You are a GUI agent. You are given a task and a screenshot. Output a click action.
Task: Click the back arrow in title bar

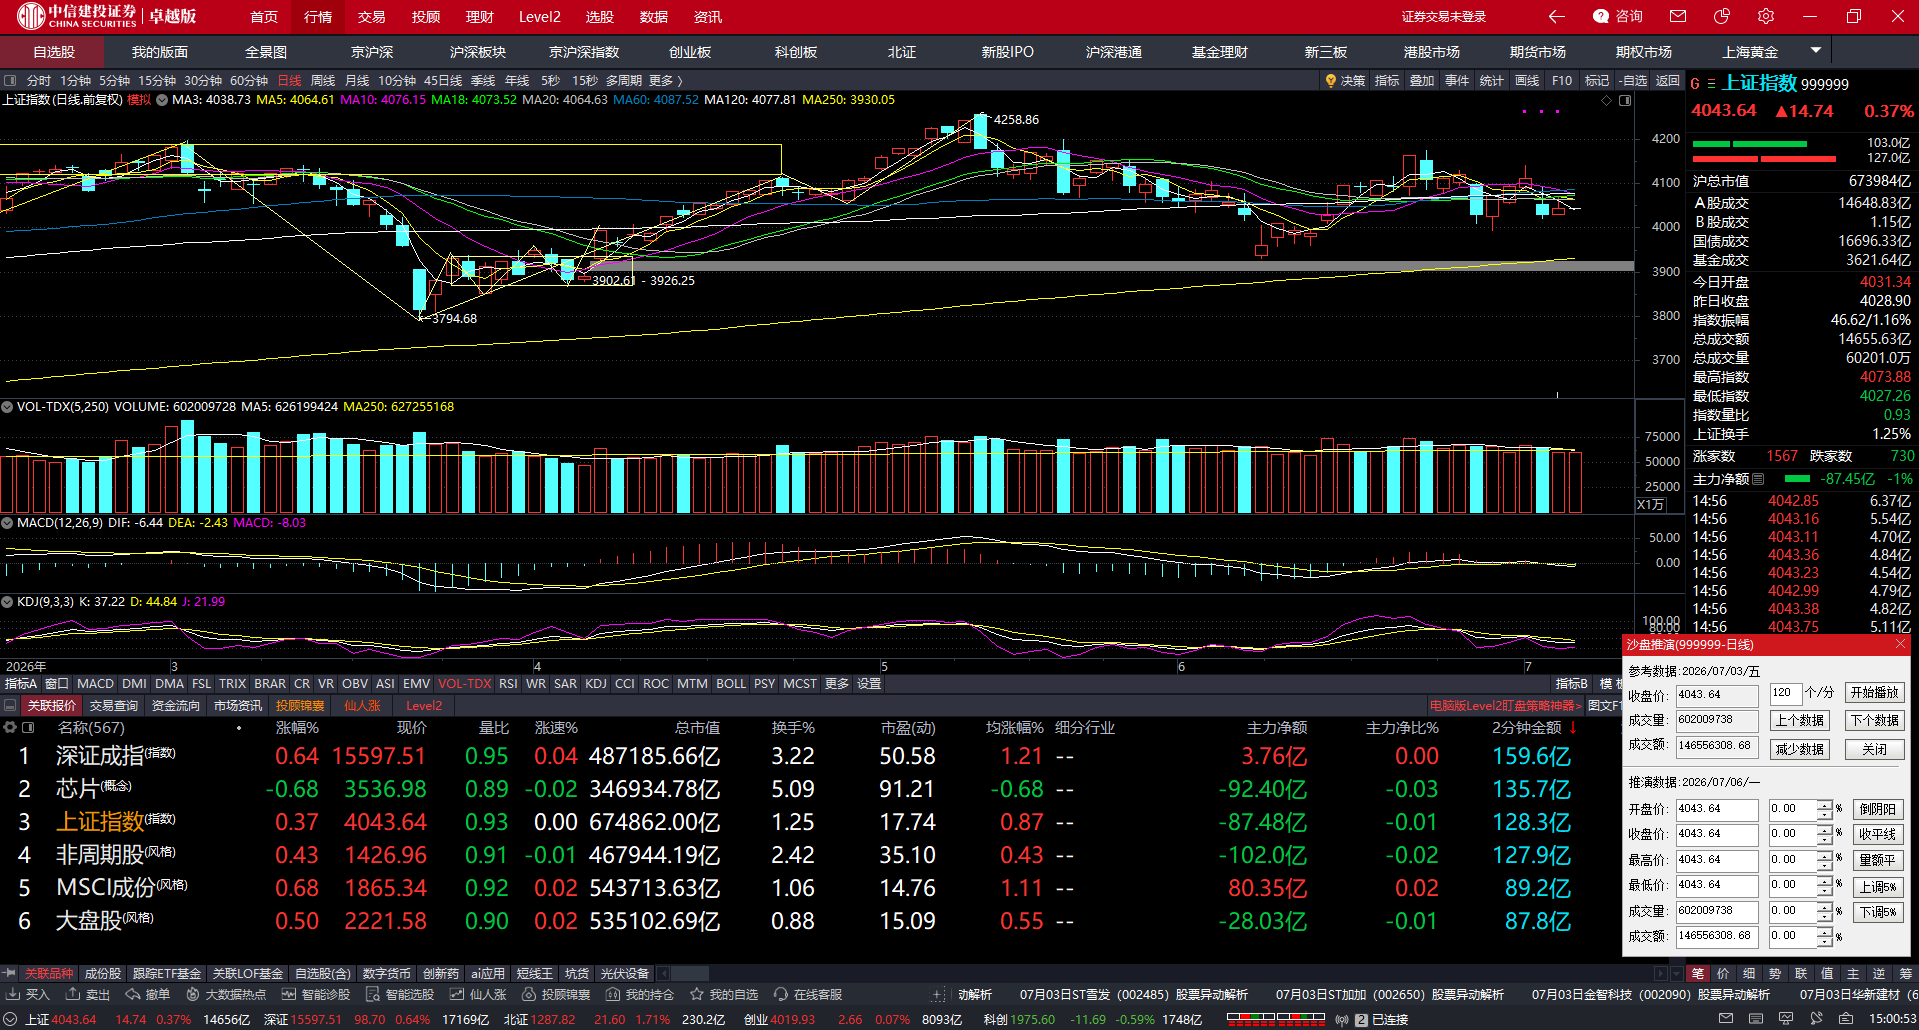coord(1556,16)
